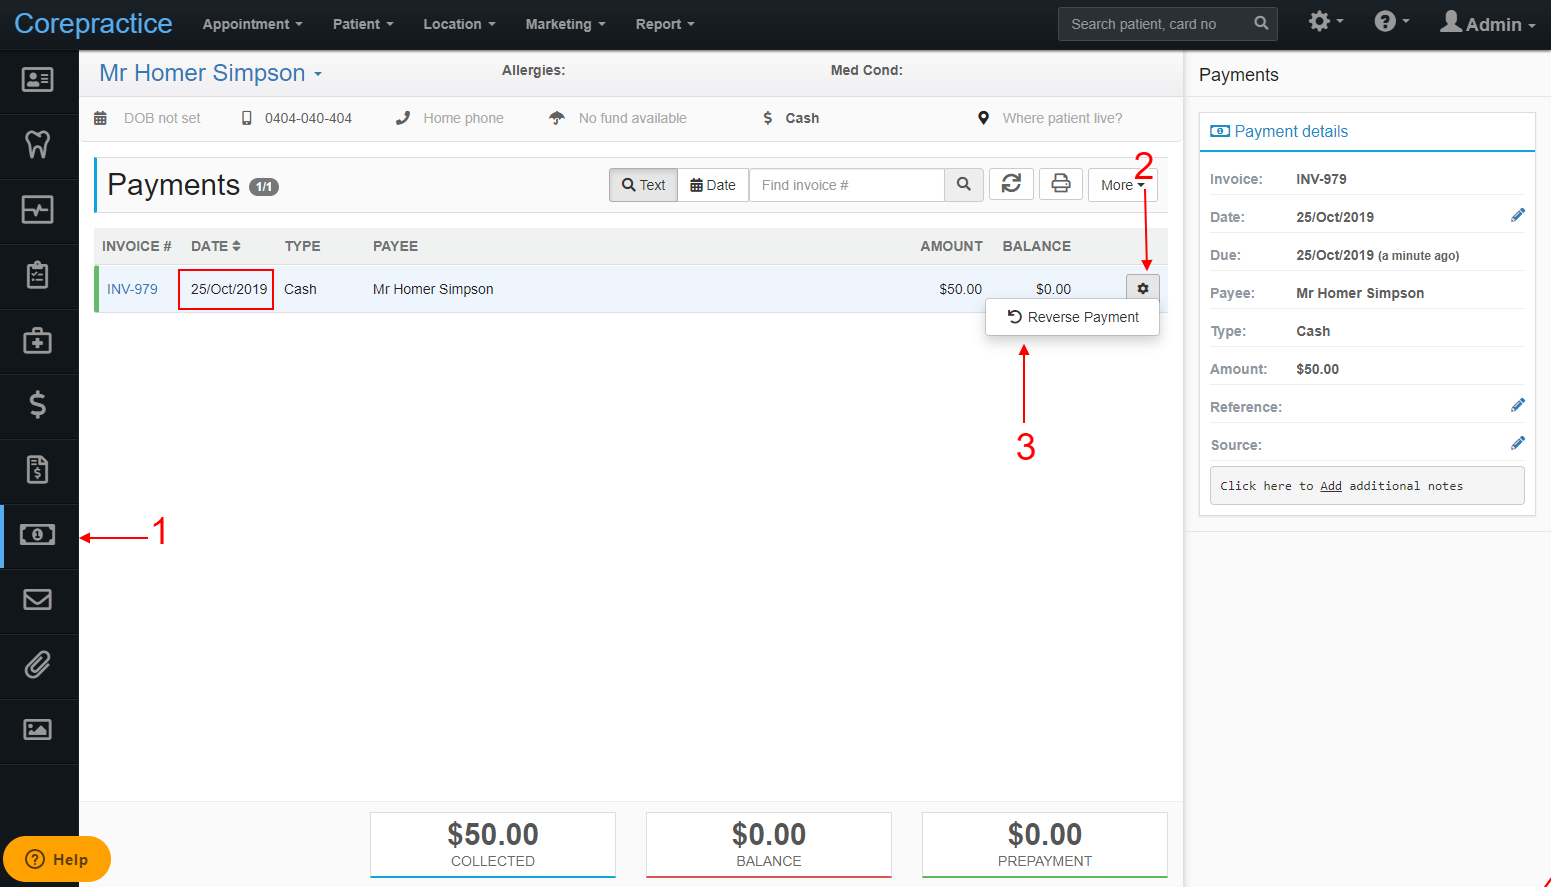Expand the More dropdown
1551x887 pixels.
1122,185
